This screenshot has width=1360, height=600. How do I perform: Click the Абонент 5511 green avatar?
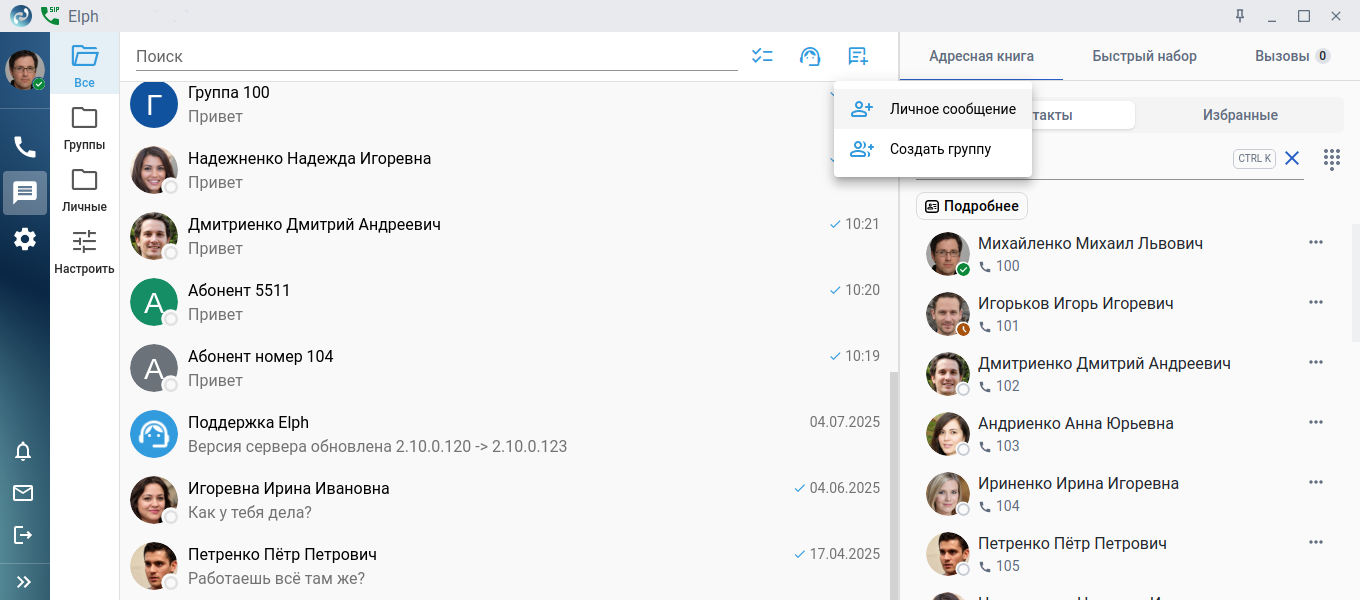(154, 302)
